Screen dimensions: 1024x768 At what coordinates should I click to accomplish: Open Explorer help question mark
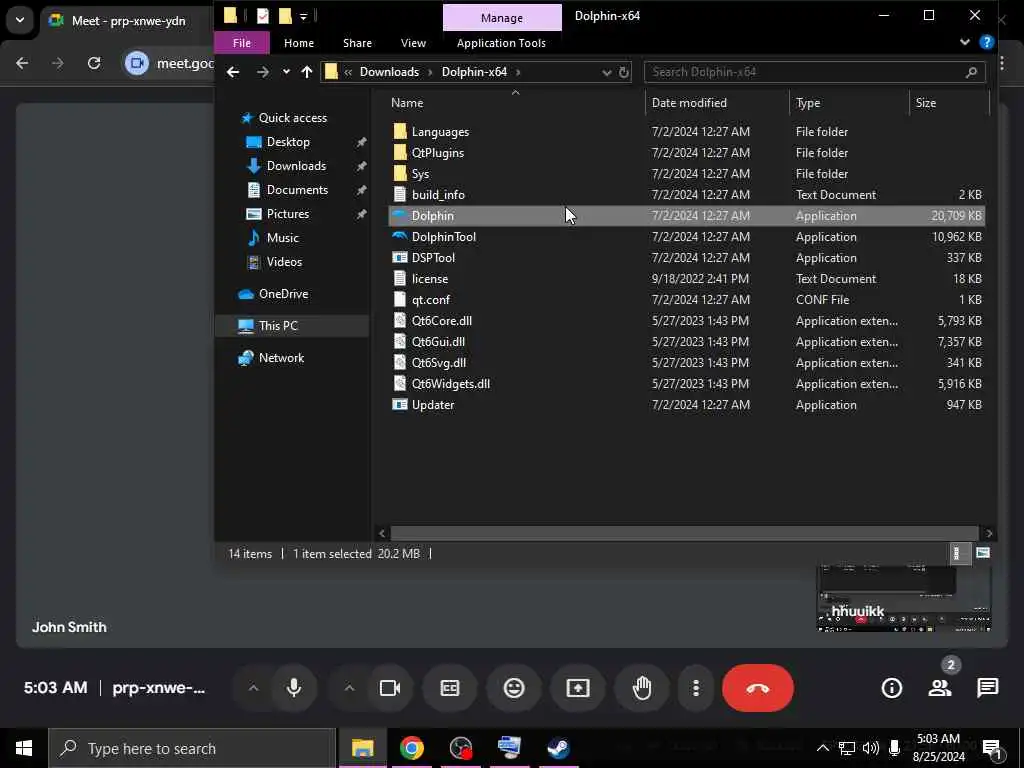click(x=986, y=42)
